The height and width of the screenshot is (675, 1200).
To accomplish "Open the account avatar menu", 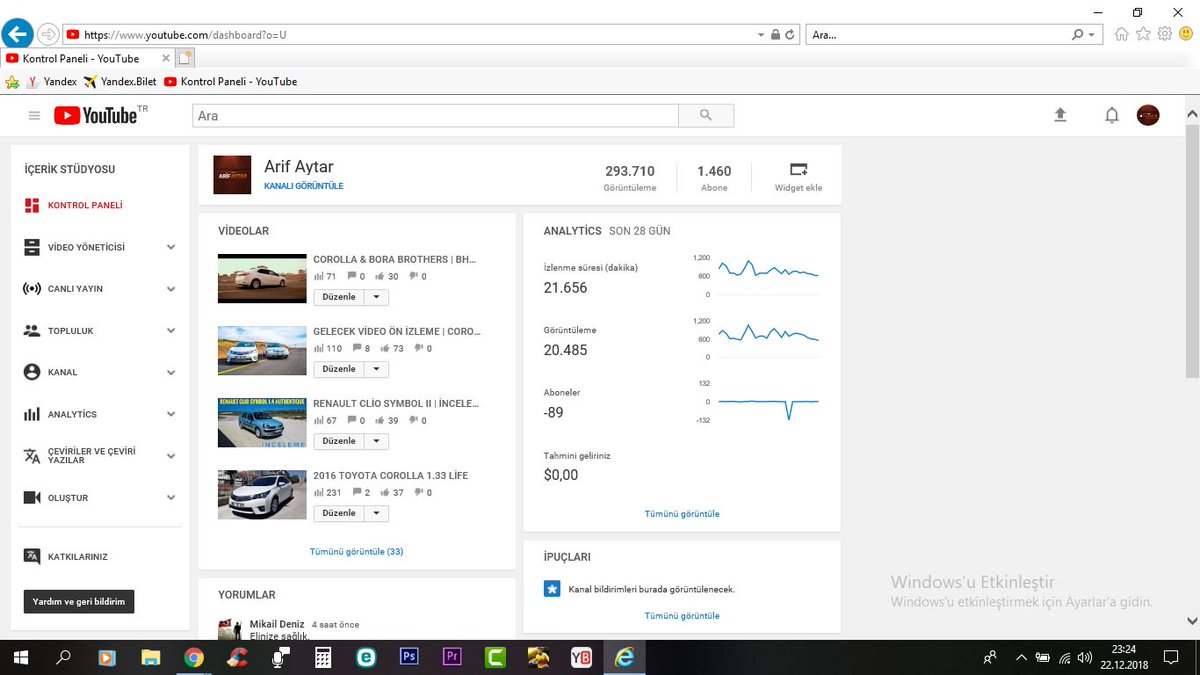I will point(1148,115).
